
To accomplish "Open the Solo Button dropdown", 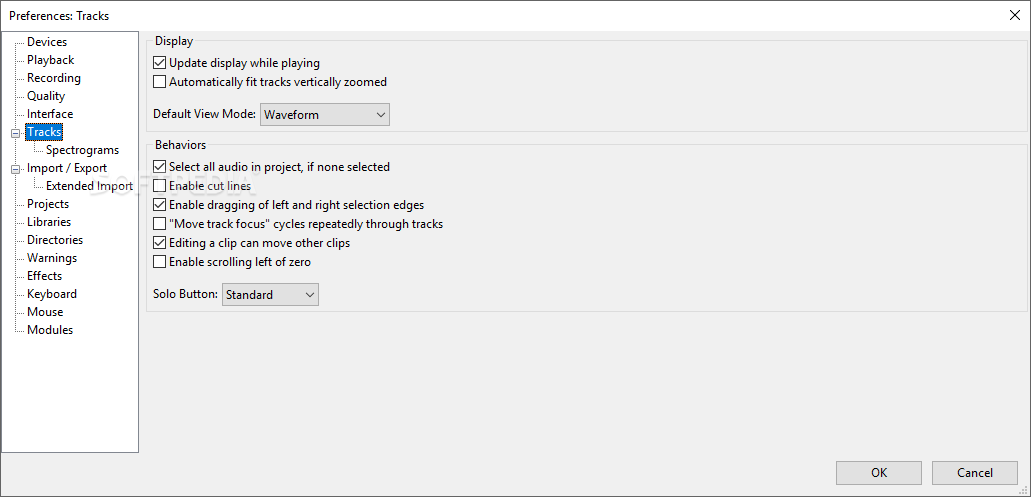I will (270, 295).
